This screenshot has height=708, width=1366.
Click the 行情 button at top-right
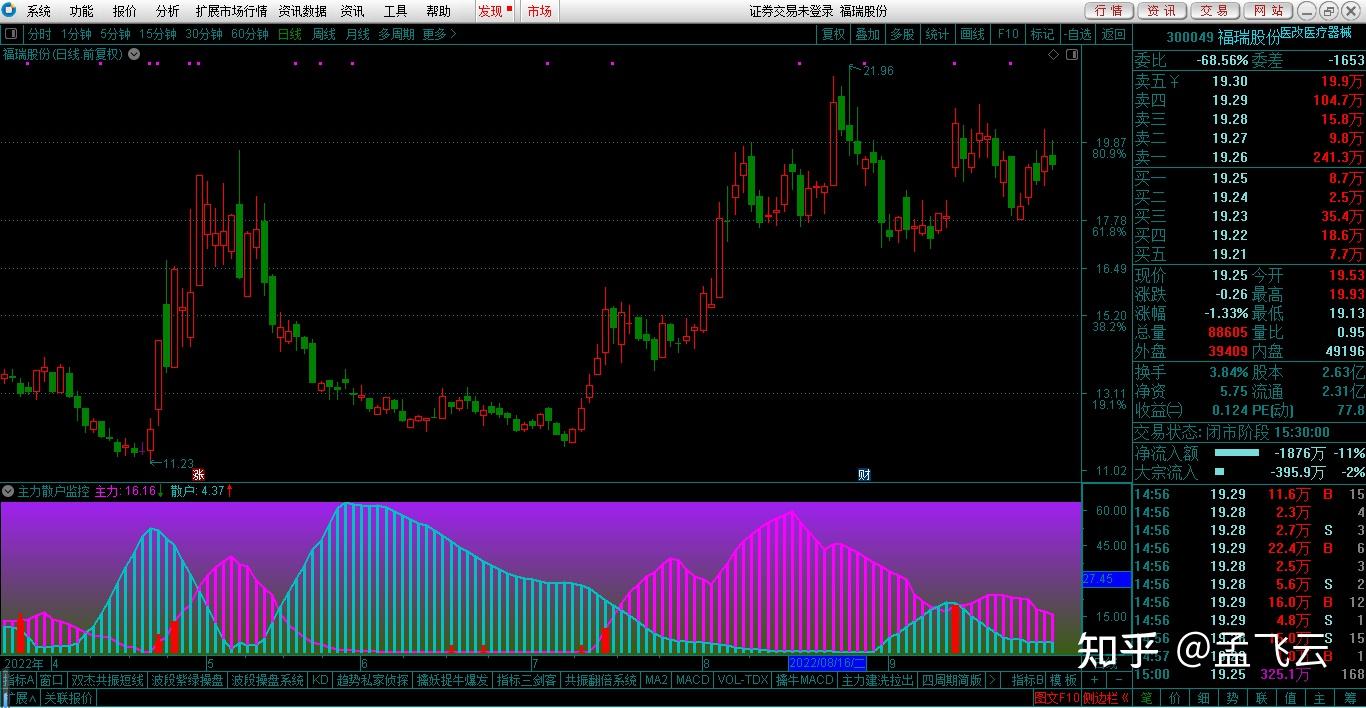pos(1108,11)
